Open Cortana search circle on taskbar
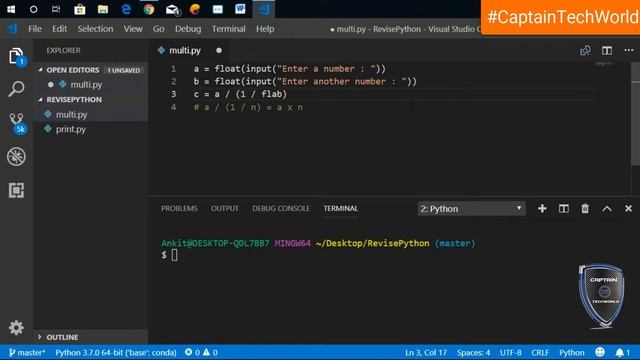This screenshot has height=360, width=640. coord(33,9)
